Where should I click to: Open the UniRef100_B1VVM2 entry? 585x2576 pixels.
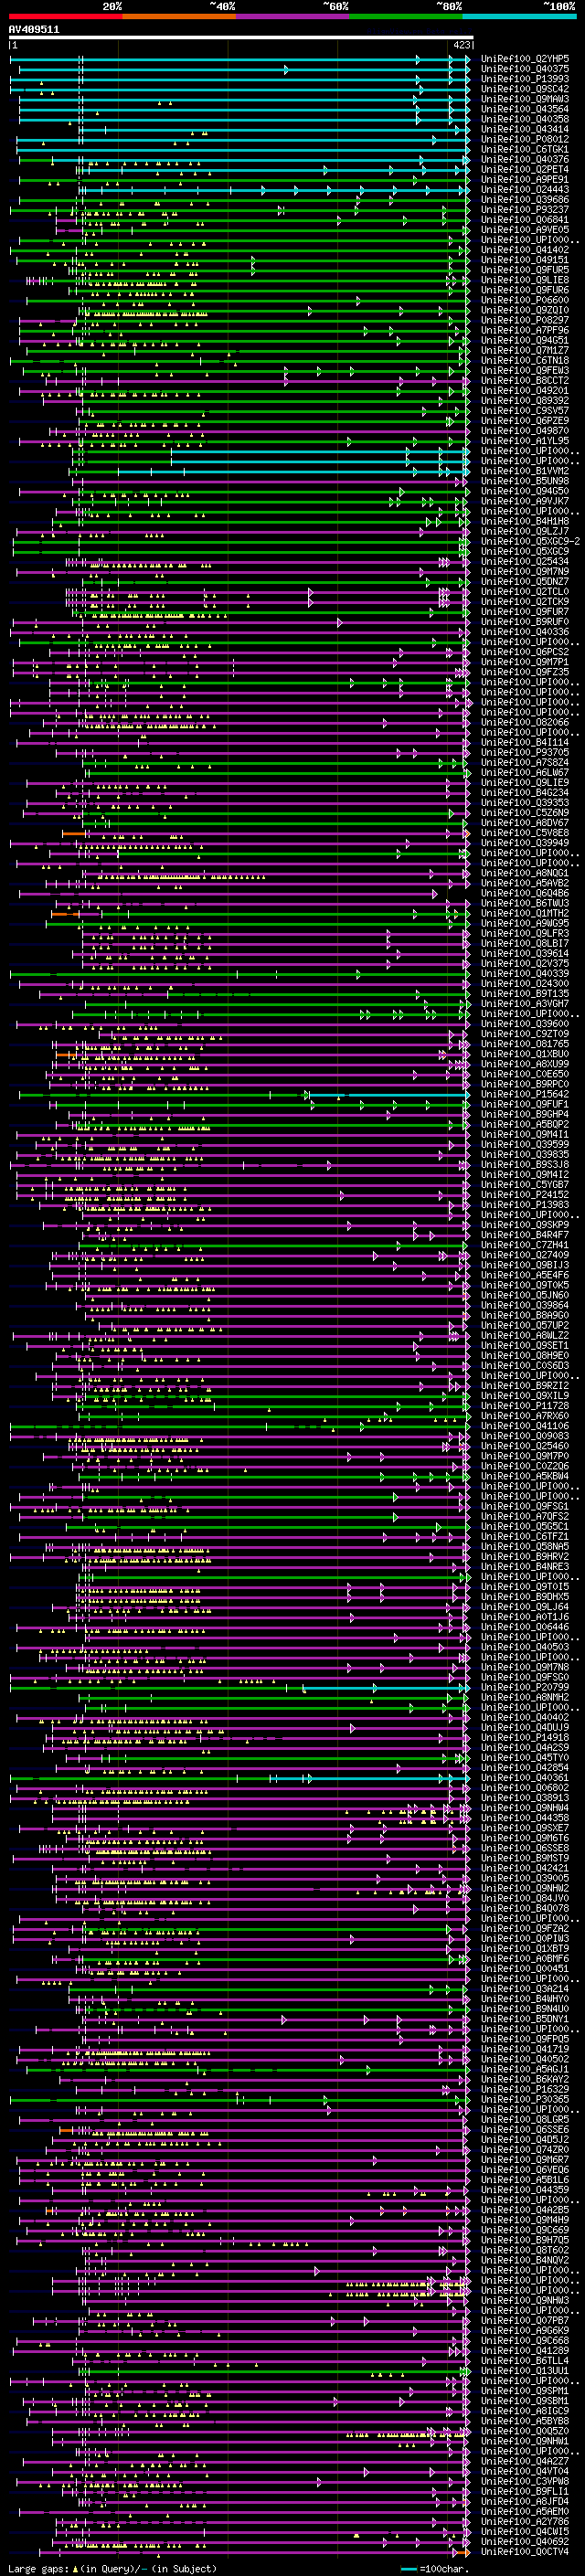click(x=525, y=471)
